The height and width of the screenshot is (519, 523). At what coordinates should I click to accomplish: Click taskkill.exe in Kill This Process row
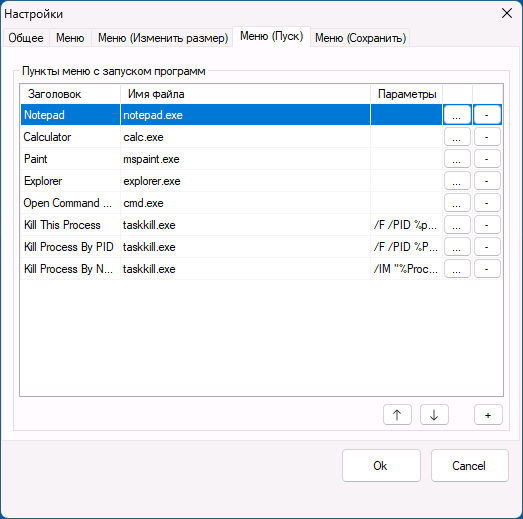pos(245,225)
